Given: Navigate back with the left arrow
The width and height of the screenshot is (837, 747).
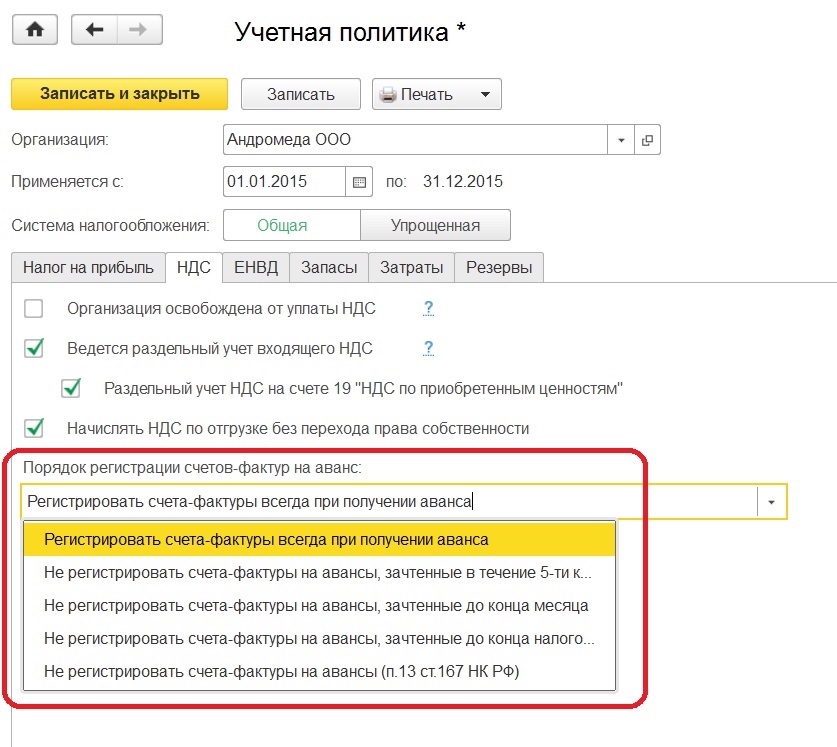Looking at the screenshot, I should point(94,29).
